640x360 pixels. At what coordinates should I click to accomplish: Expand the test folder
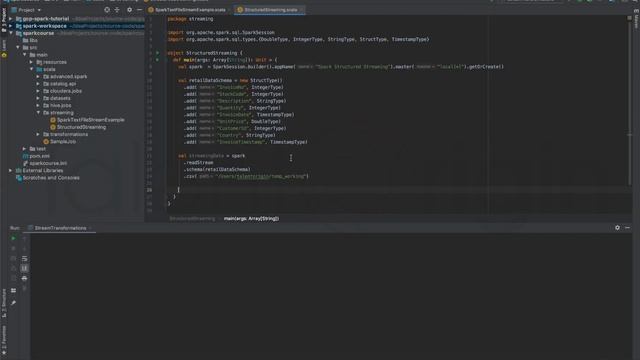(x=24, y=149)
